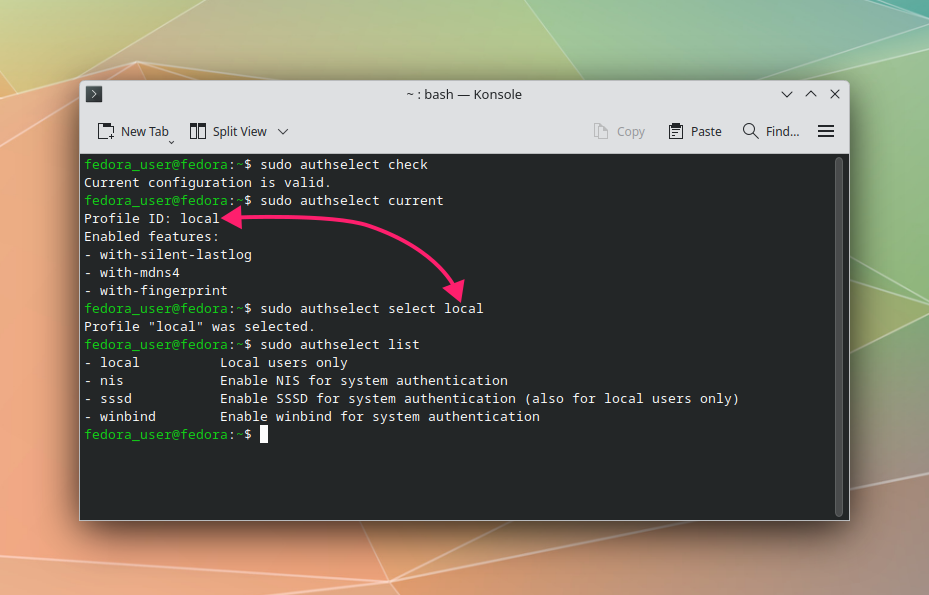Image resolution: width=929 pixels, height=595 pixels.
Task: Expand the Split View dropdown chevron
Action: [283, 132]
